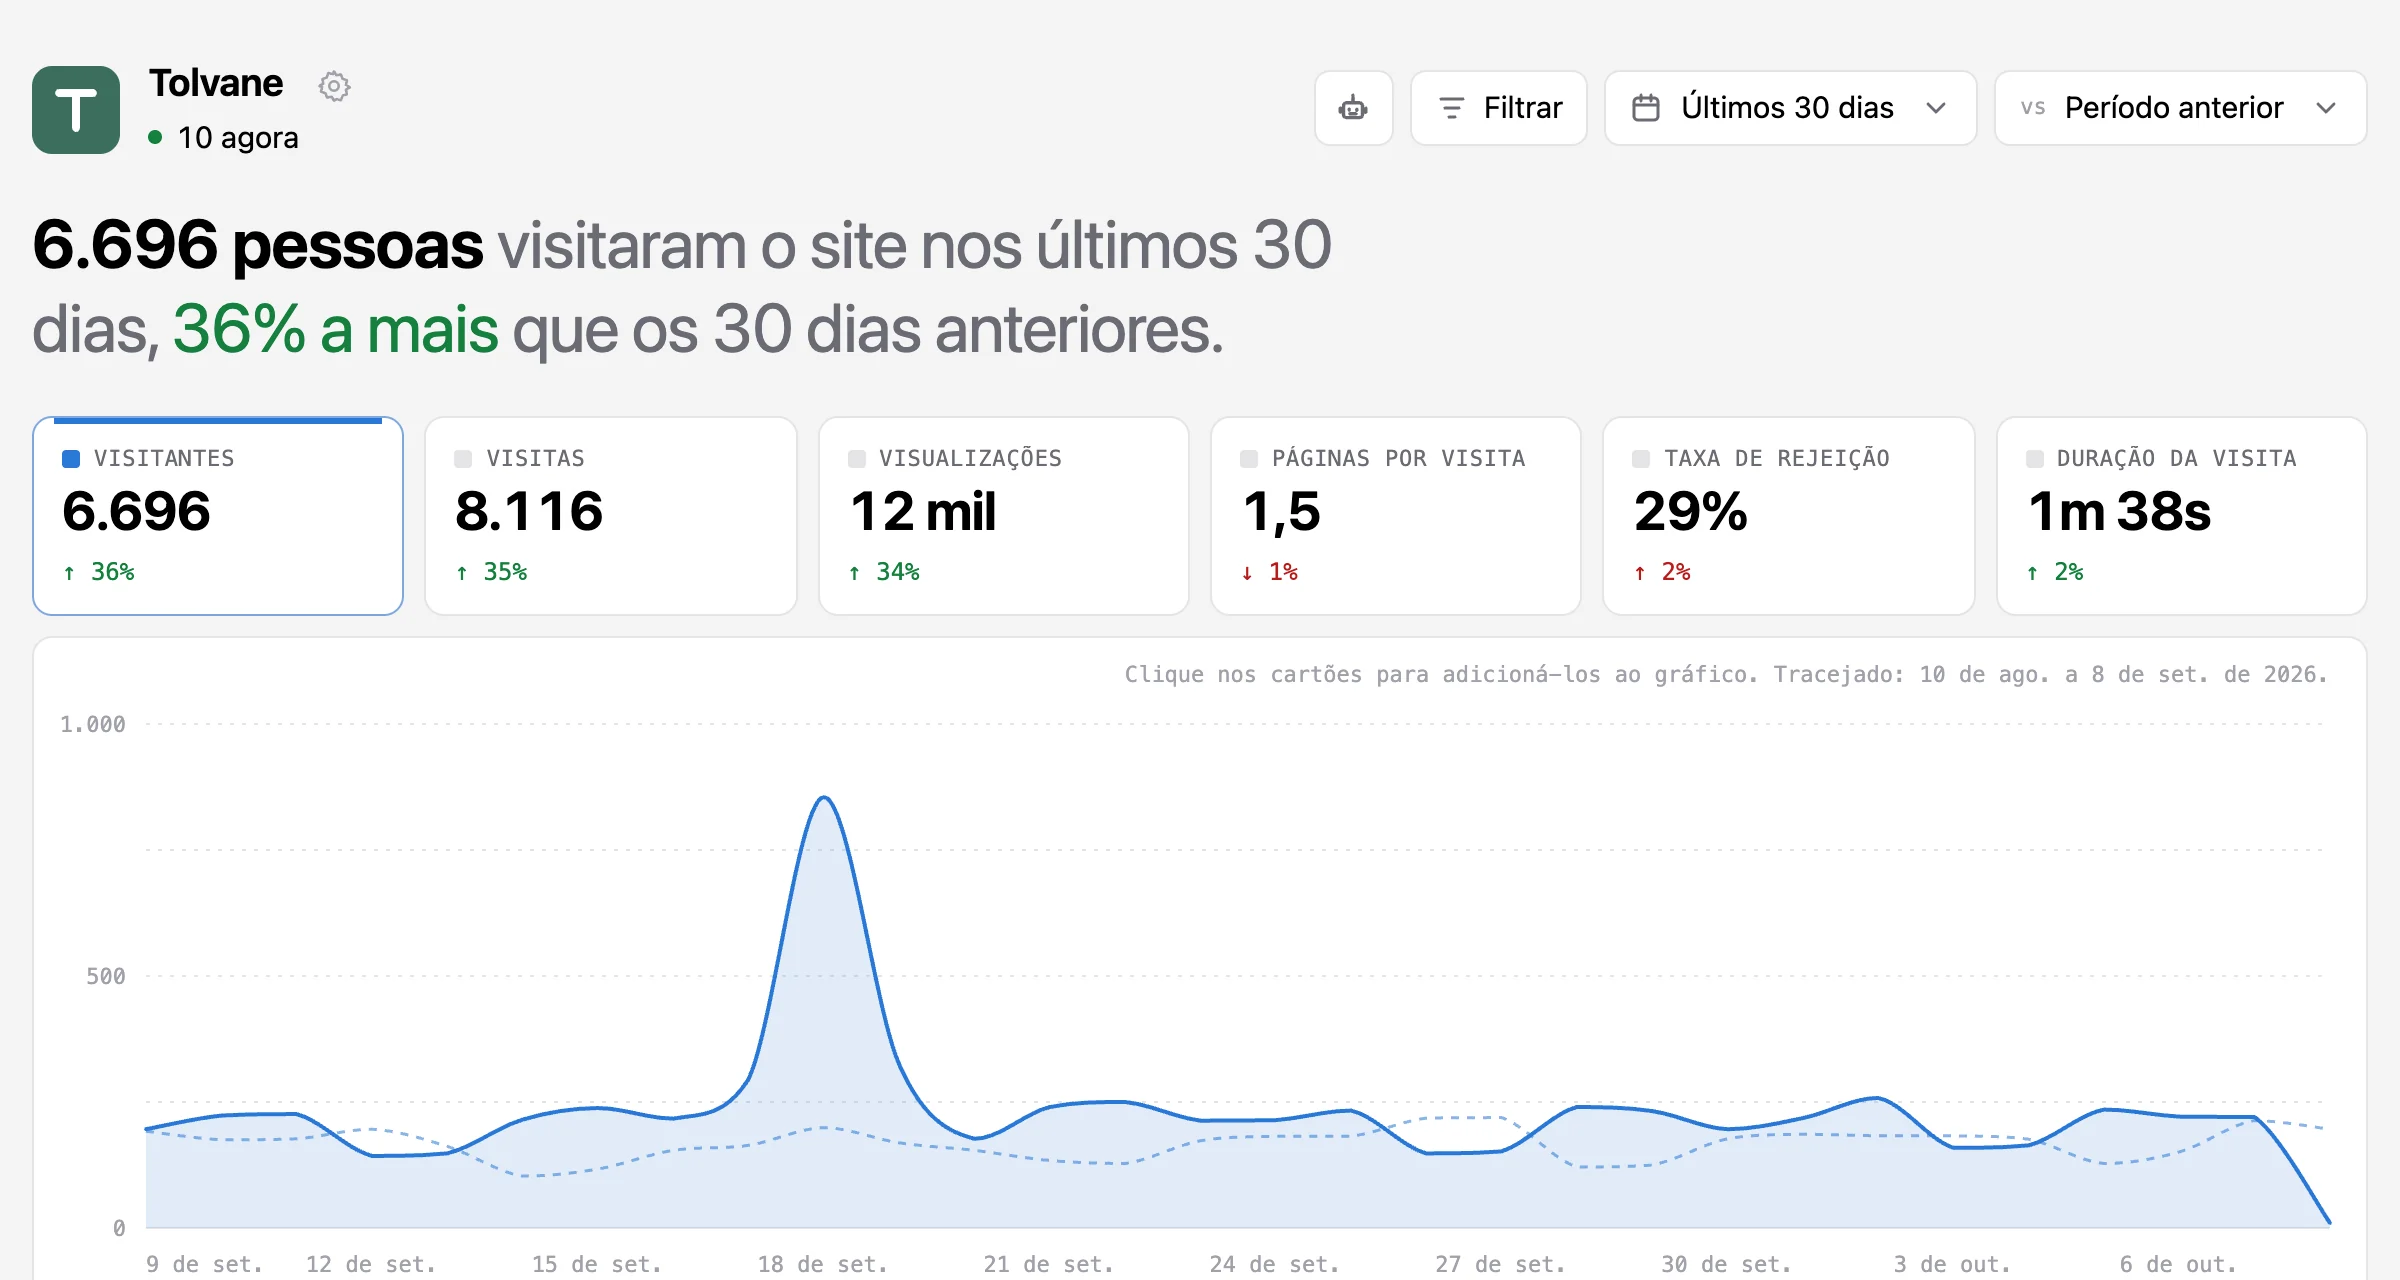Viewport: 2400px width, 1280px height.
Task: Click the 3 de out. axis label
Action: pyautogui.click(x=1952, y=1264)
